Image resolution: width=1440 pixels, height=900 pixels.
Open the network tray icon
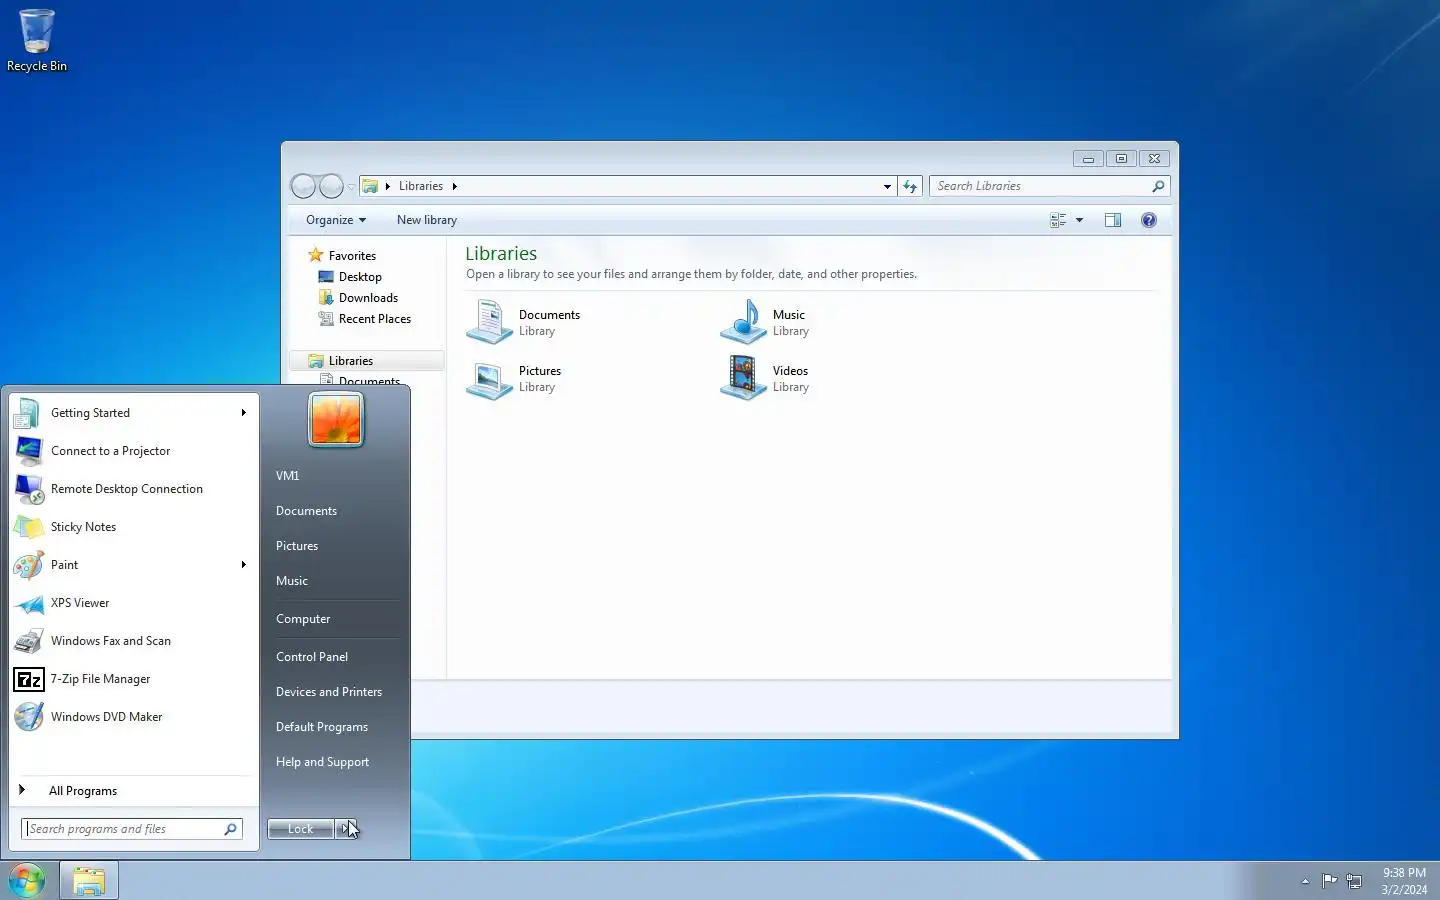coord(1354,881)
